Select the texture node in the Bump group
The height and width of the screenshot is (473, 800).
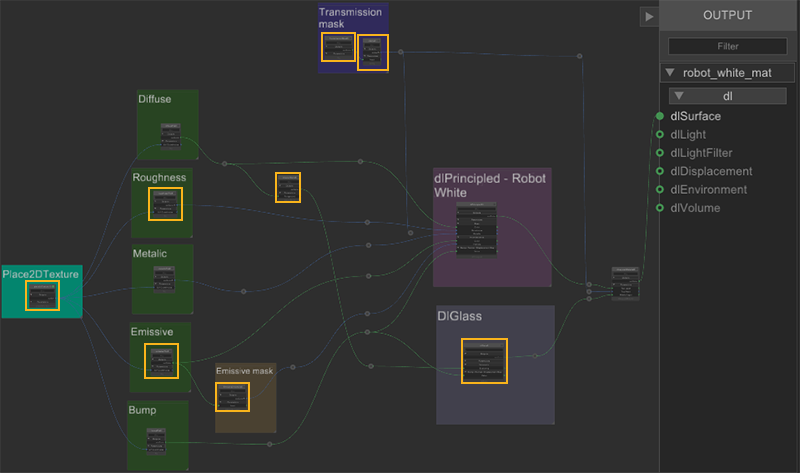[x=157, y=439]
